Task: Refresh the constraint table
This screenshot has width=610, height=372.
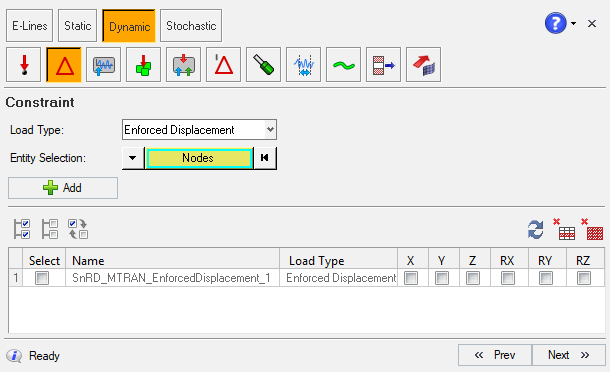Action: 536,230
